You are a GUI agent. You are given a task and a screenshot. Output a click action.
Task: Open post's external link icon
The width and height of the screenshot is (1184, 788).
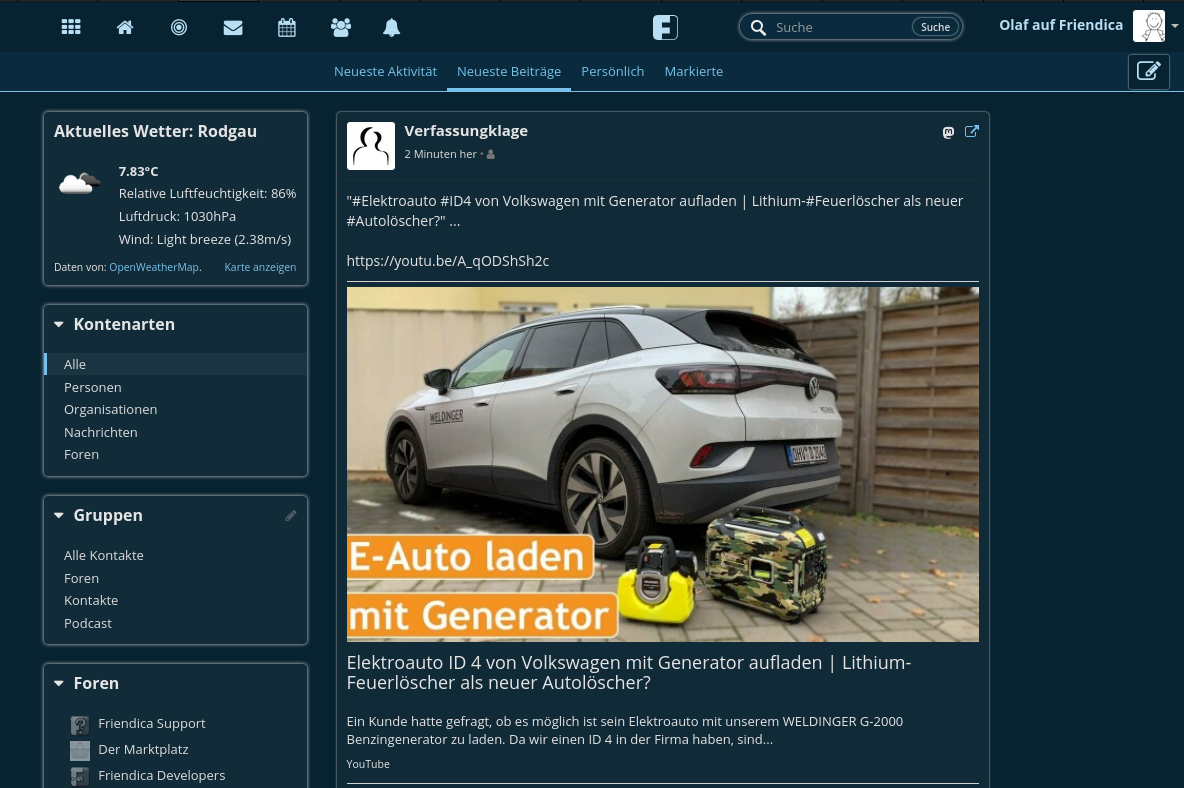(x=972, y=131)
